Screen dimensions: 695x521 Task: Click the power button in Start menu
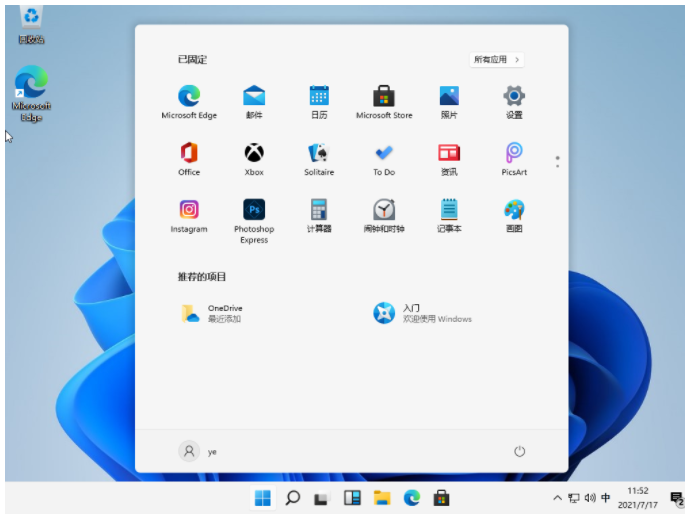point(519,451)
